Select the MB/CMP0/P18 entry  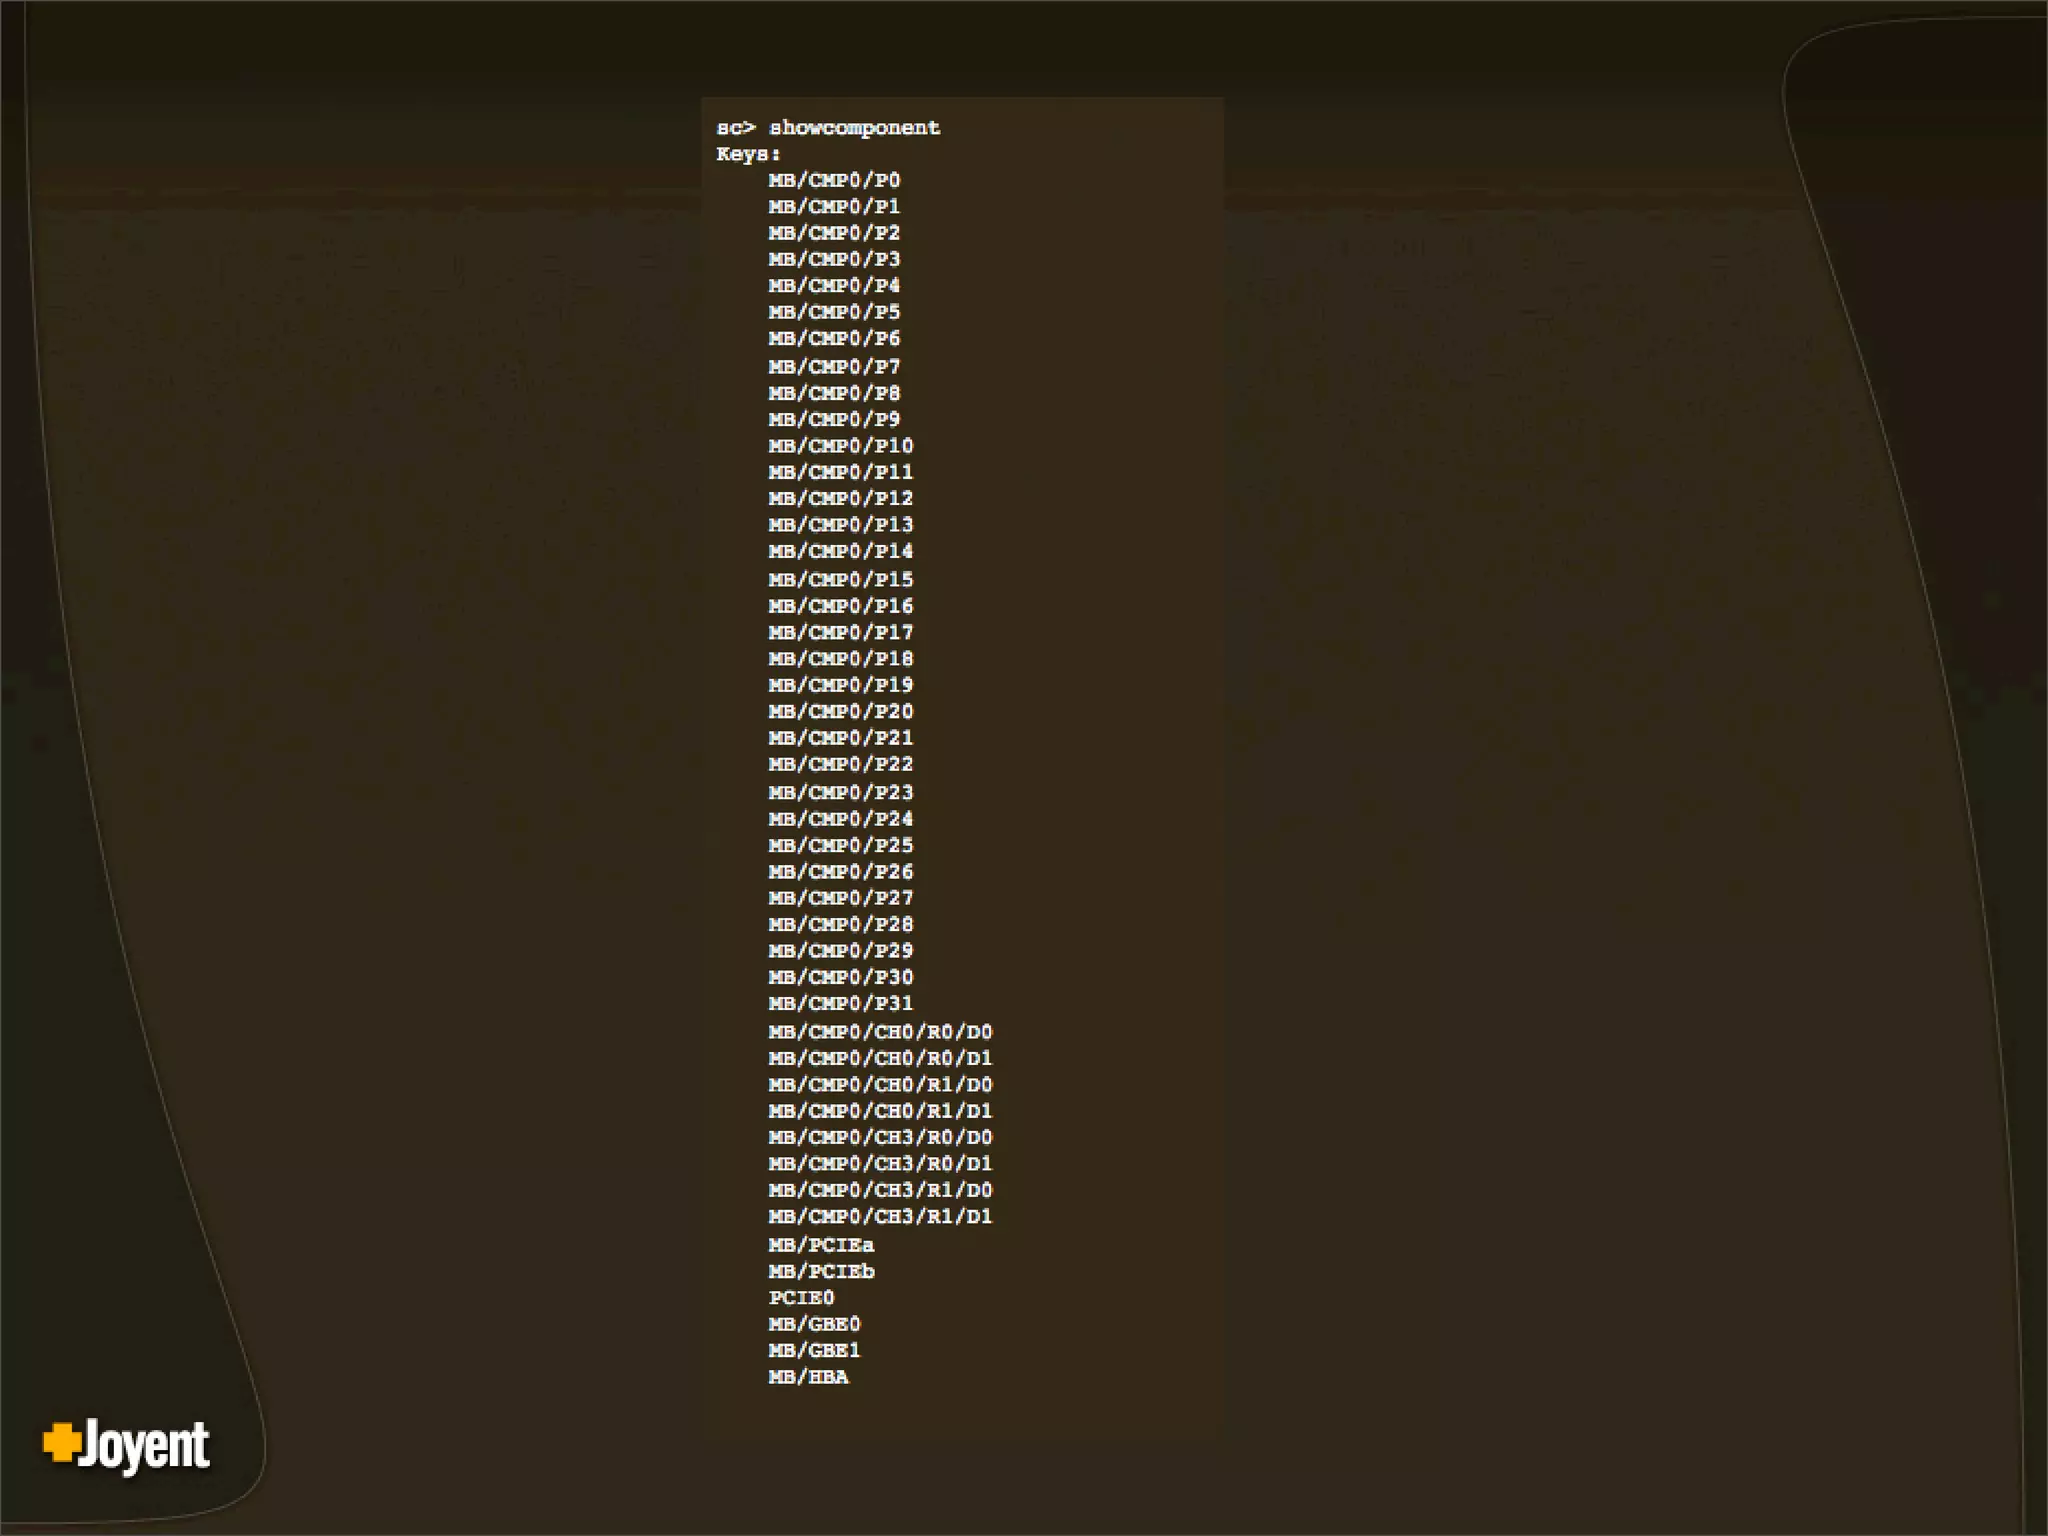841,658
